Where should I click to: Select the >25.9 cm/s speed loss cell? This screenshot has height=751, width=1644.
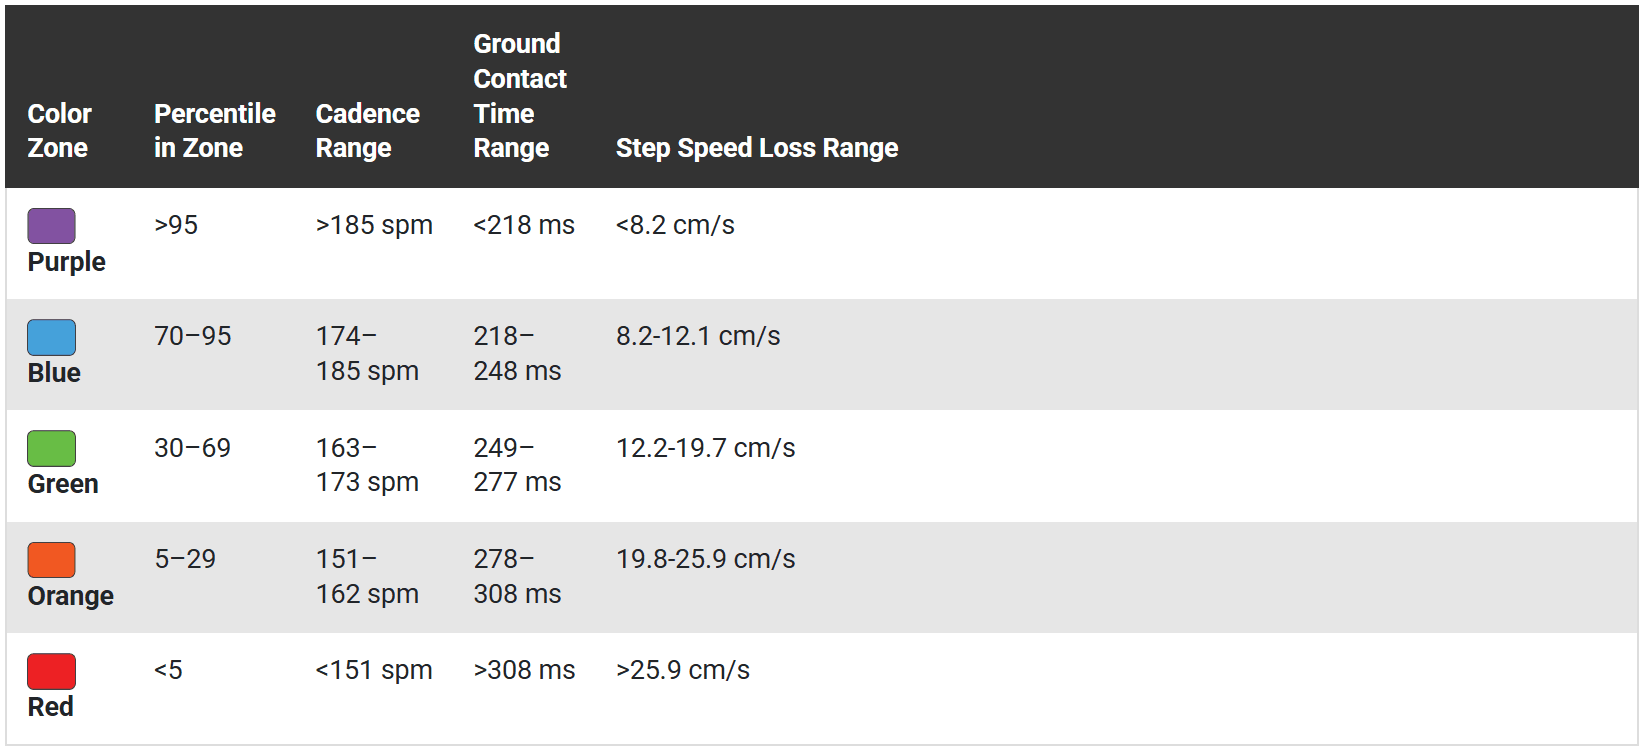(x=682, y=670)
